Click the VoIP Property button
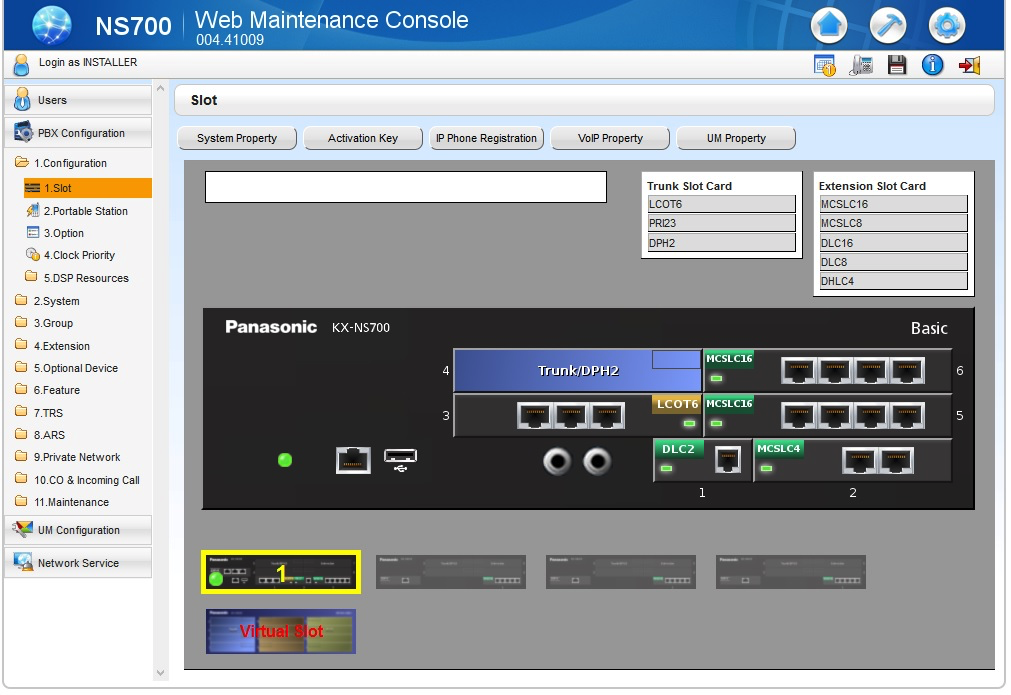The height and width of the screenshot is (695, 1011). [x=610, y=138]
